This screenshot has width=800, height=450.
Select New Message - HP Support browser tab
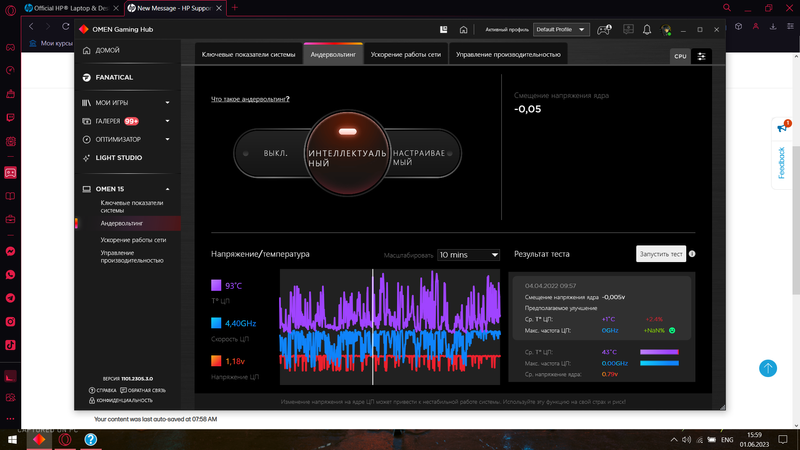[174, 8]
